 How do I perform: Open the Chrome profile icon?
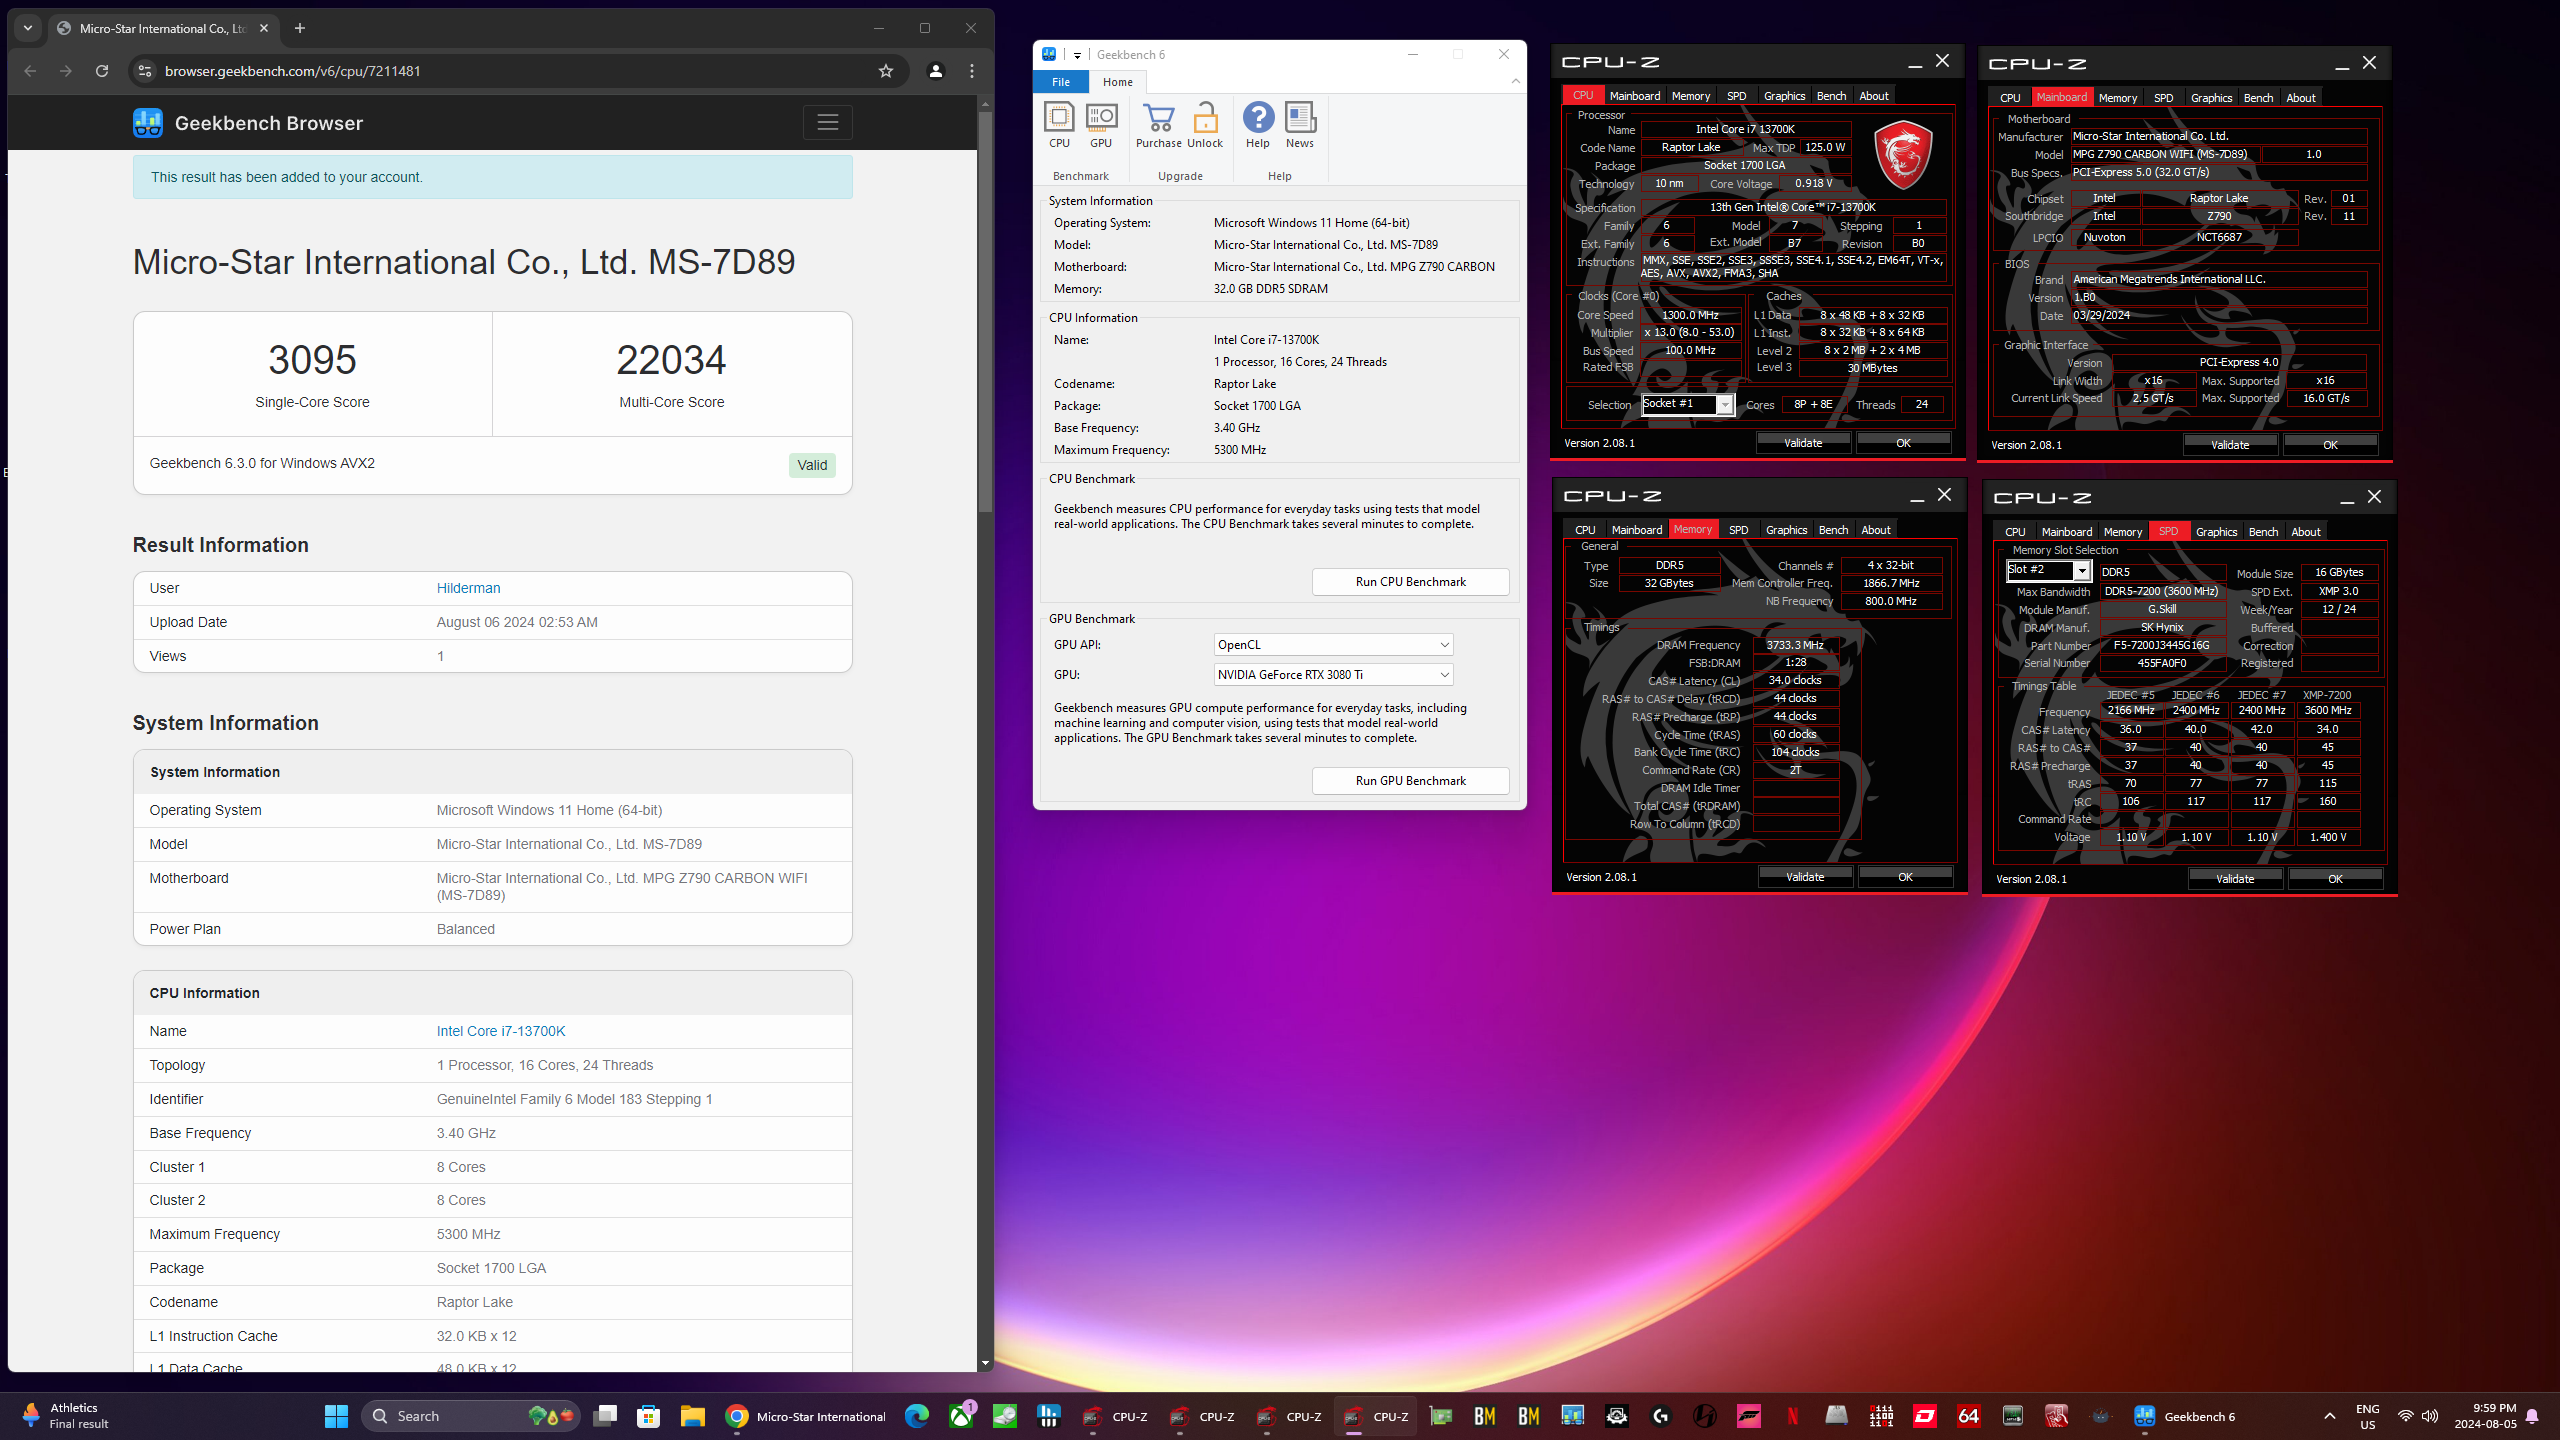[935, 71]
